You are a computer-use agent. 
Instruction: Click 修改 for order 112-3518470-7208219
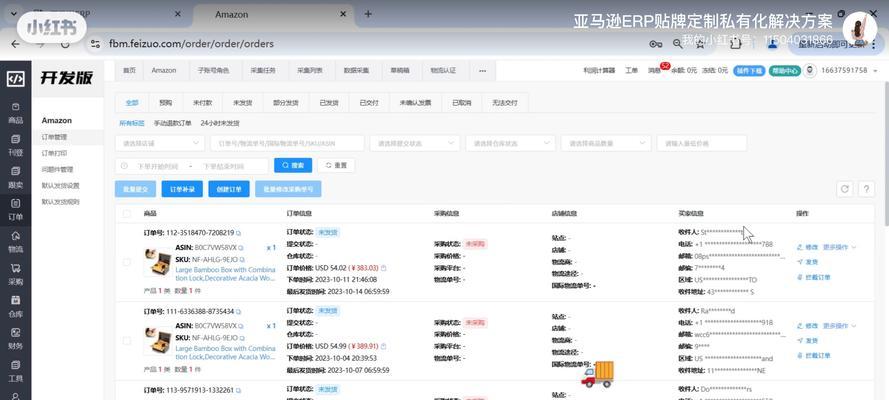[808, 247]
